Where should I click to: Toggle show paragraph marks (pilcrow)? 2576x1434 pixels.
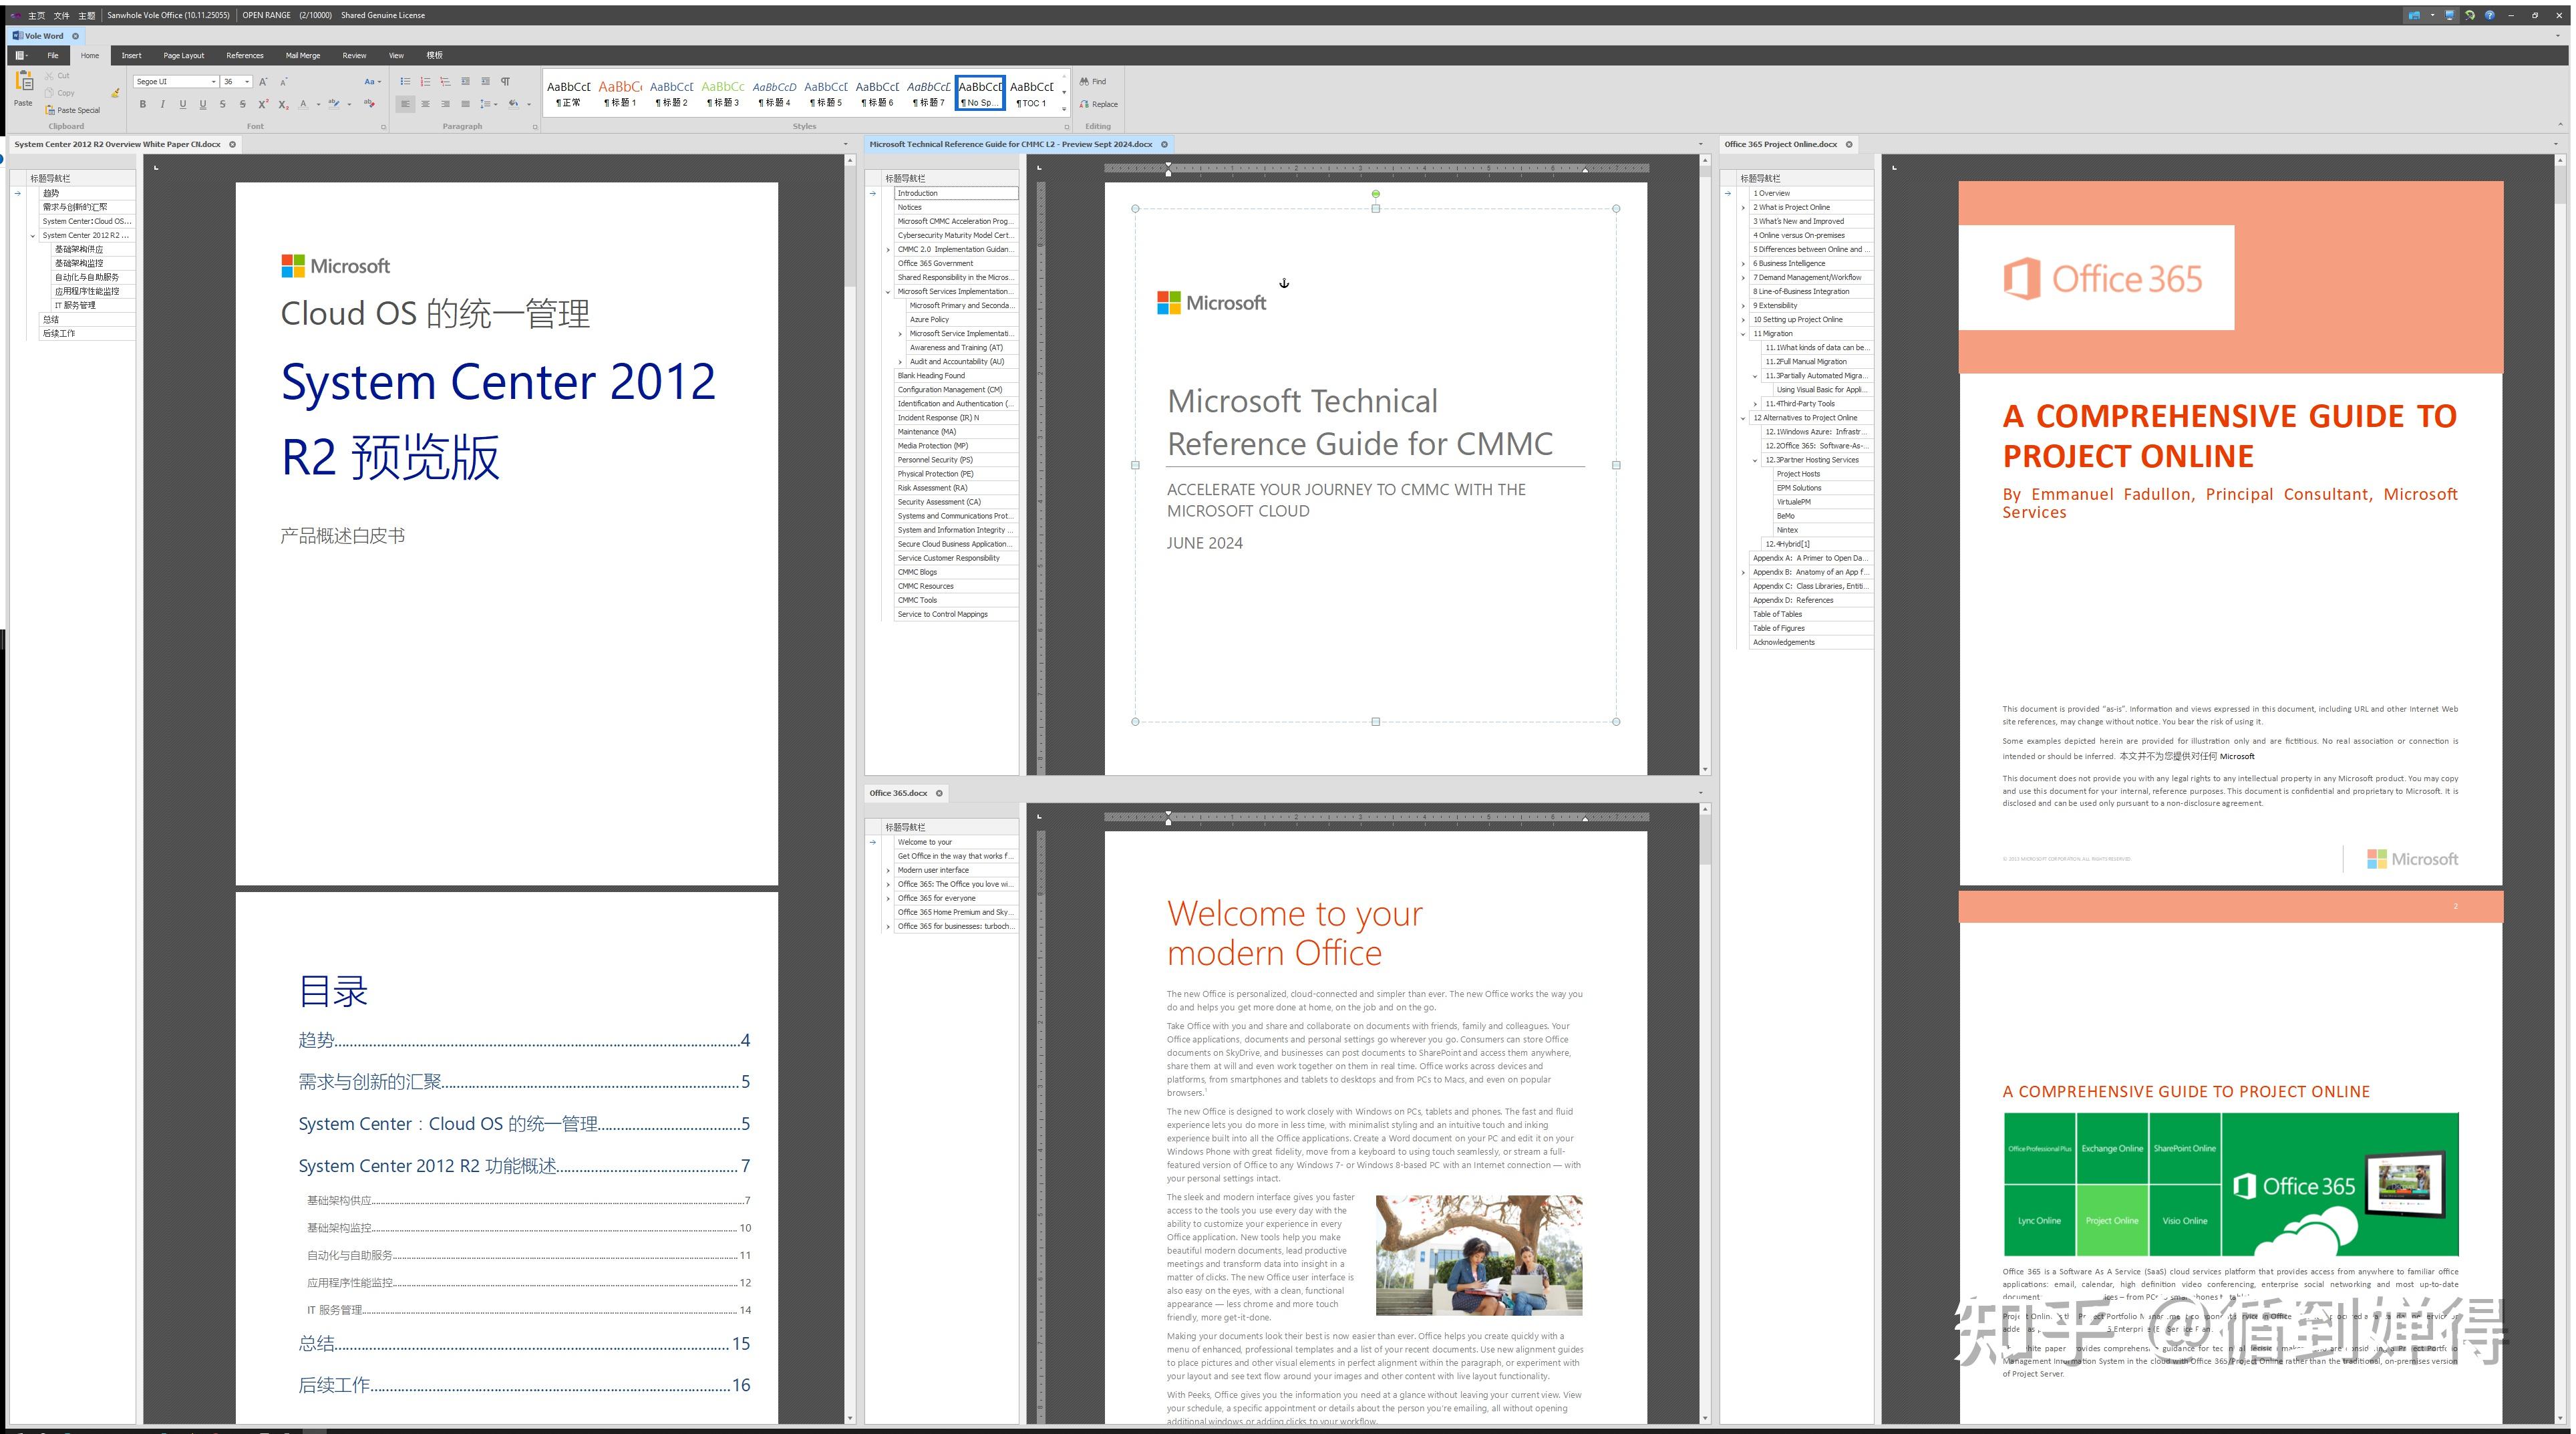click(x=505, y=81)
